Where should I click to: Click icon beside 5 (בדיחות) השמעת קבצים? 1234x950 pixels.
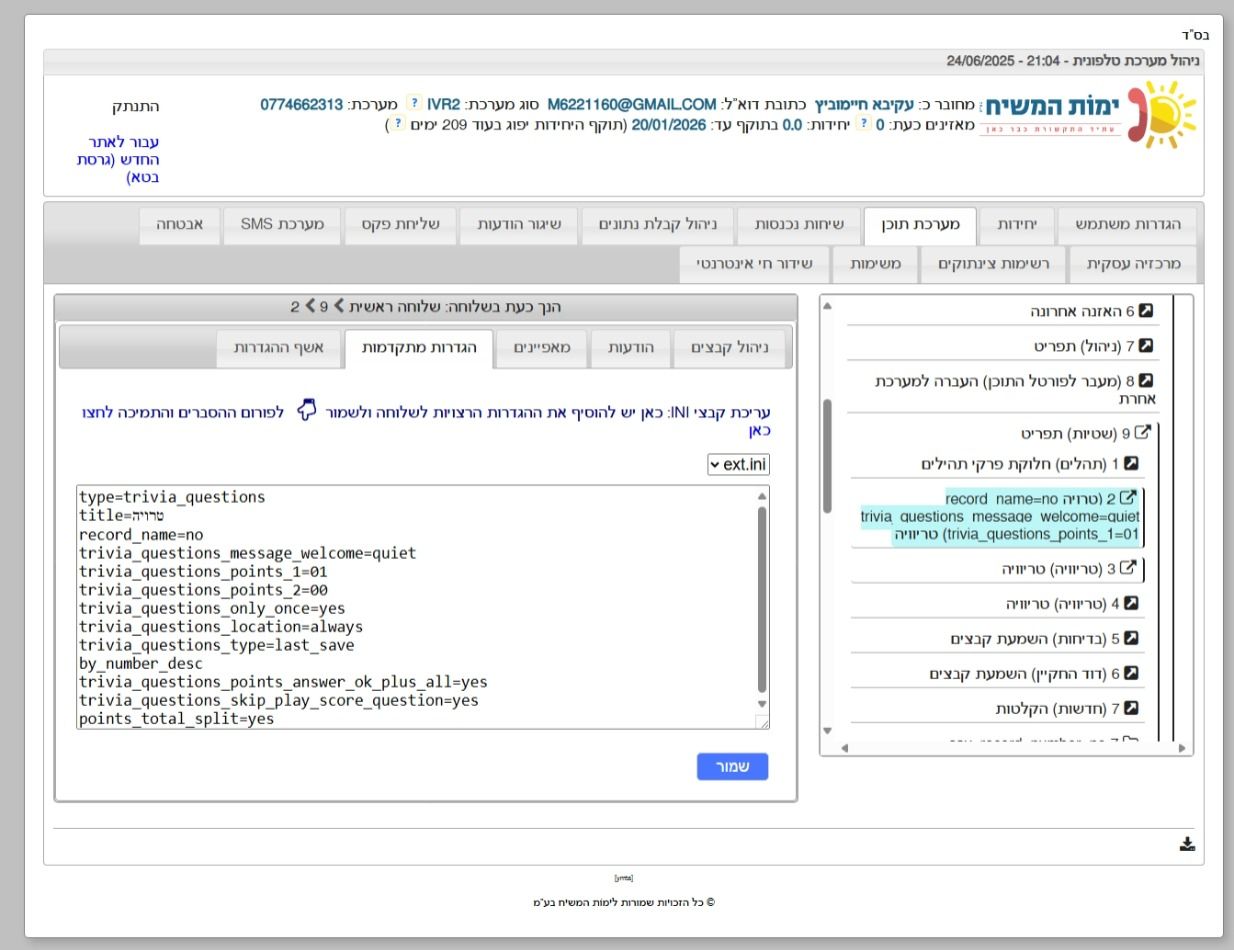click(1131, 638)
